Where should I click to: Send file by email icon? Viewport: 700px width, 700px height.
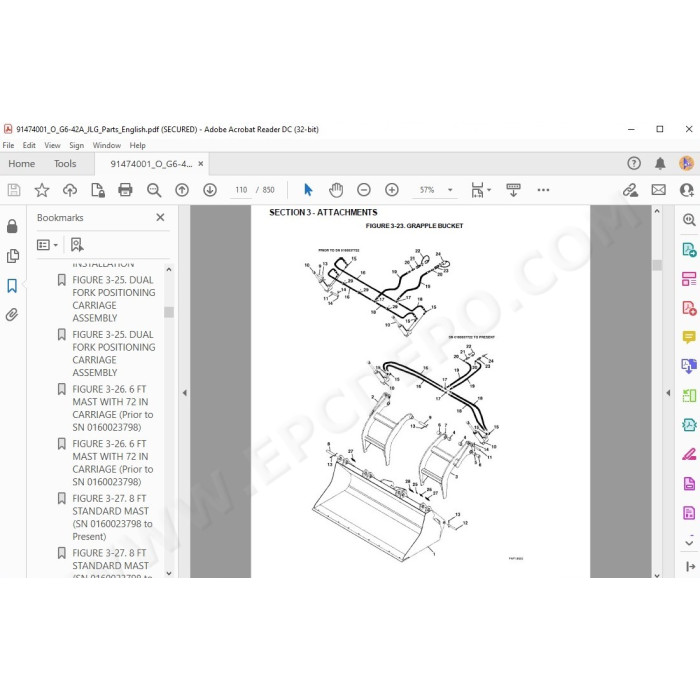tap(658, 190)
